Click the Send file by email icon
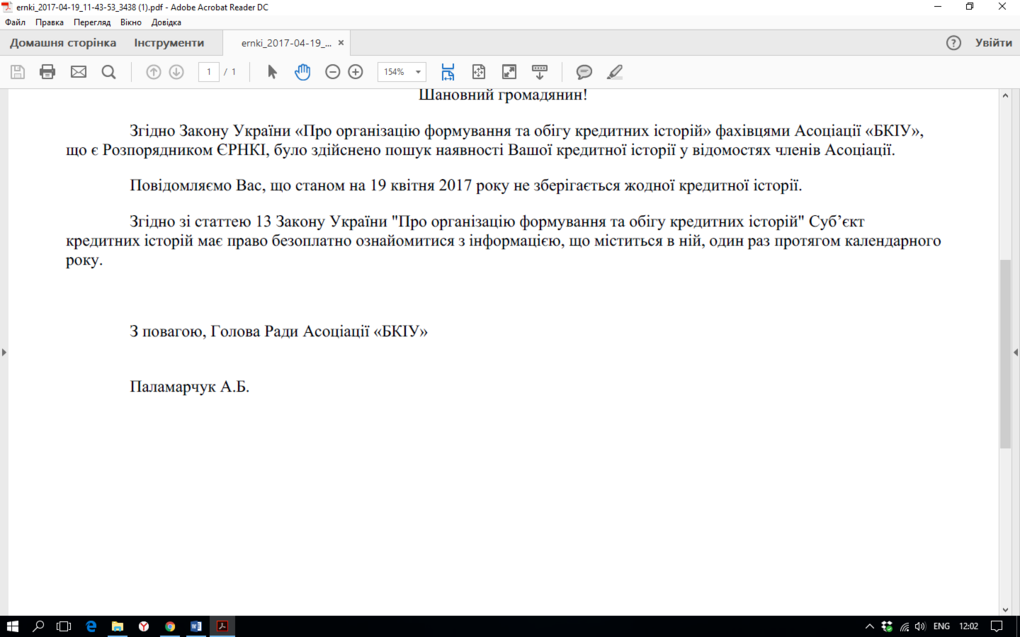Viewport: 1020px width, 637px height. [x=78, y=72]
